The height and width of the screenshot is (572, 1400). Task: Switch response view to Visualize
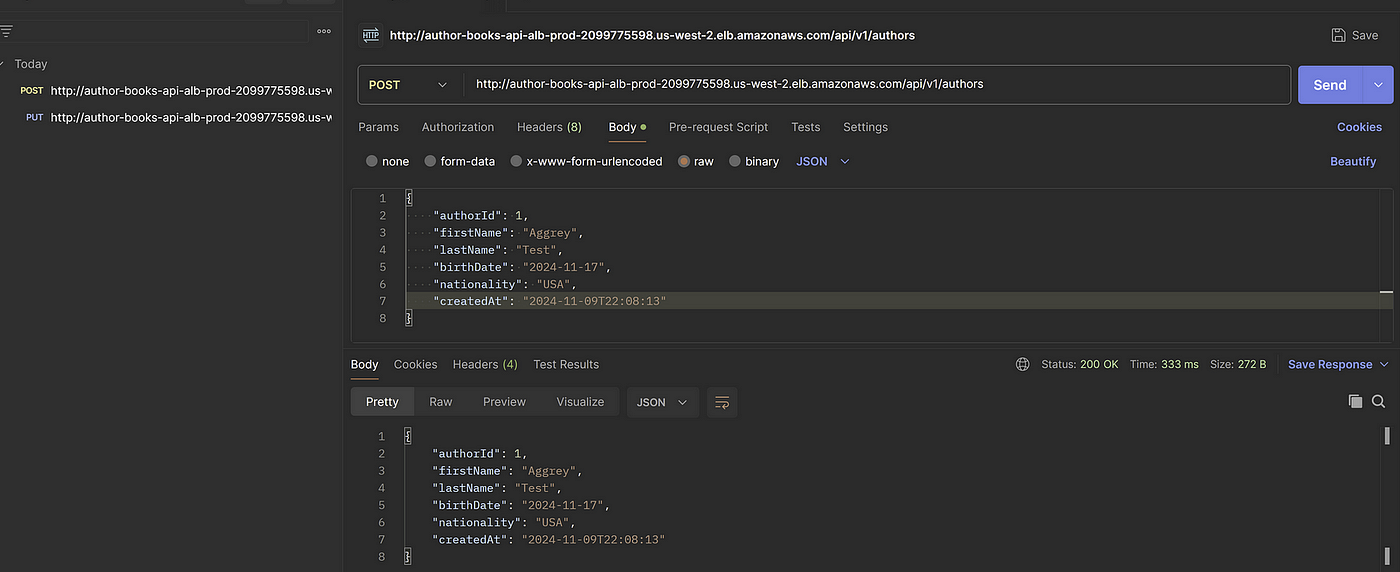click(x=580, y=402)
